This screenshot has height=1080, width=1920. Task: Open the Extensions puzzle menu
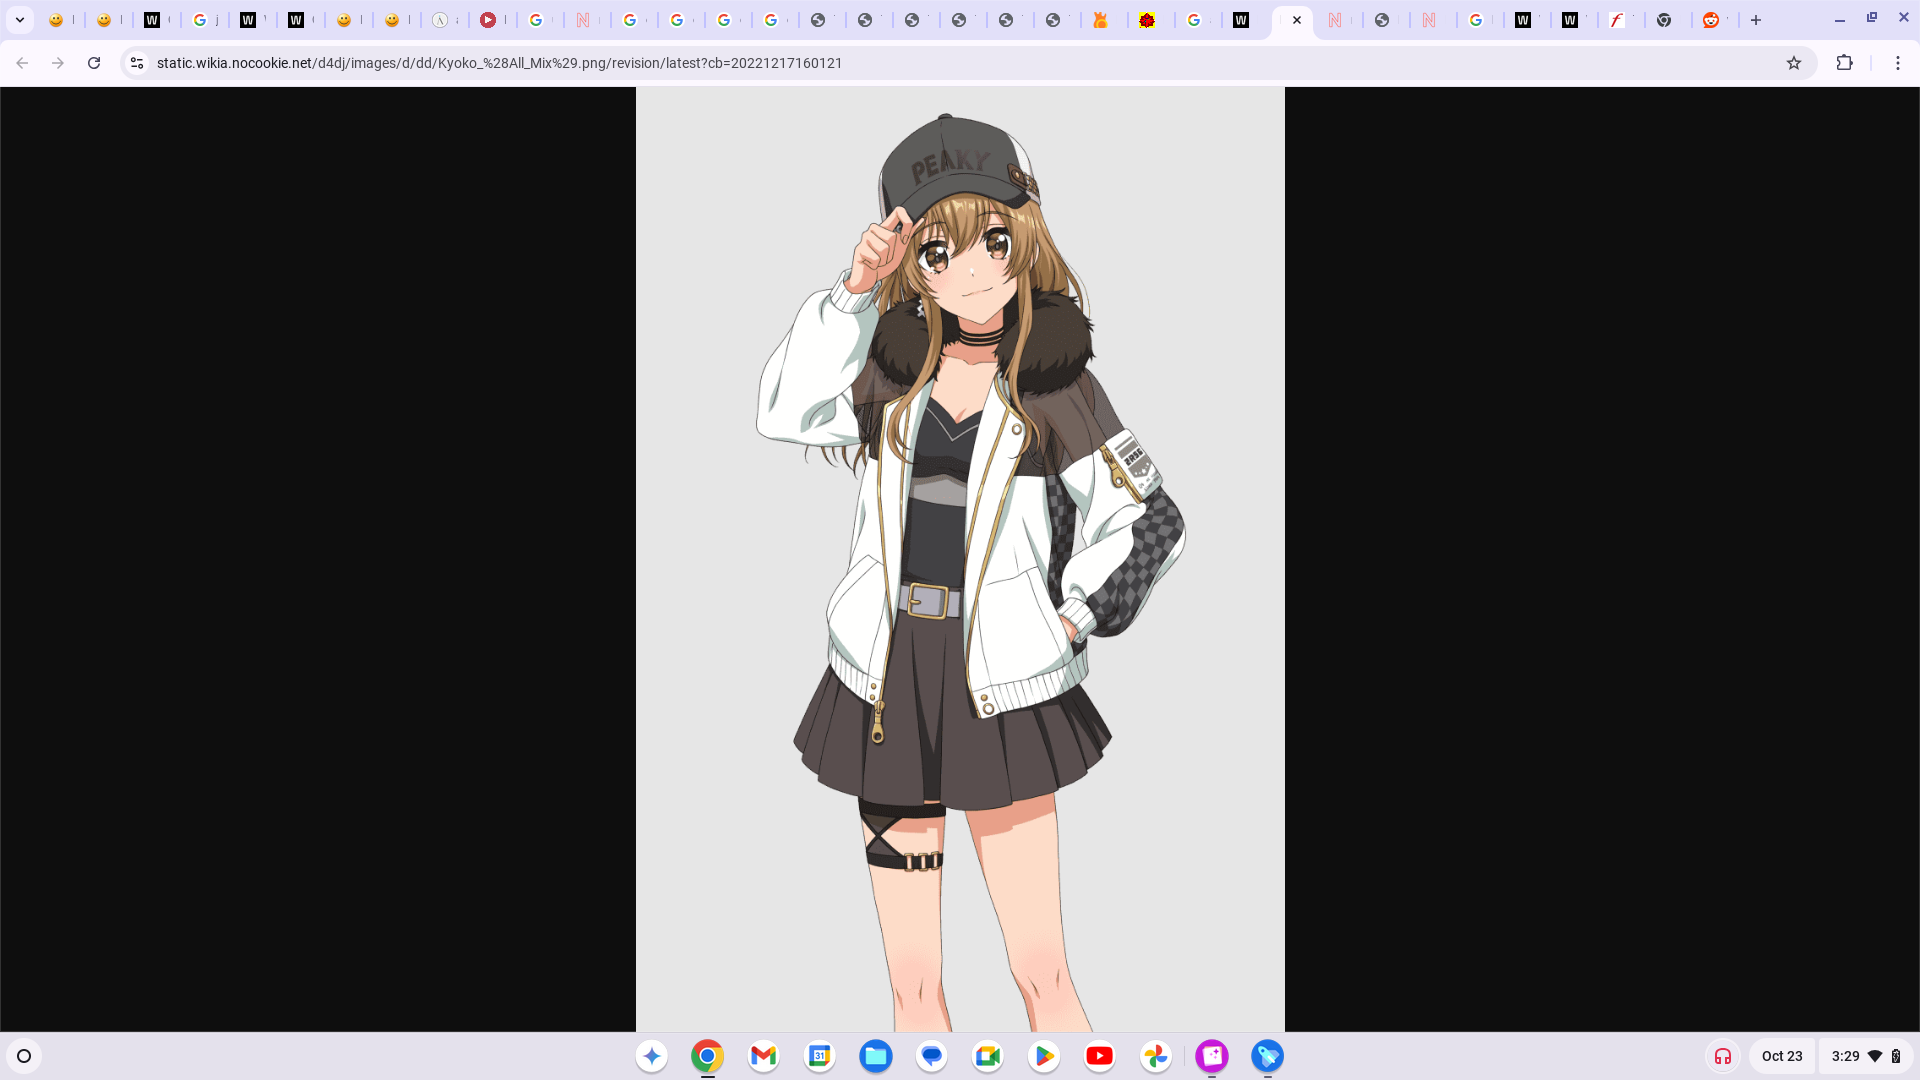click(1845, 63)
